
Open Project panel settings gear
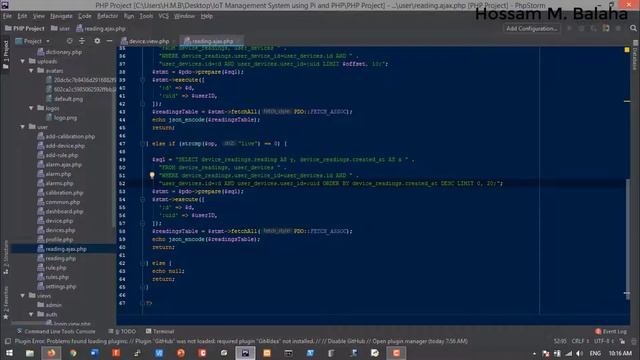click(97, 41)
